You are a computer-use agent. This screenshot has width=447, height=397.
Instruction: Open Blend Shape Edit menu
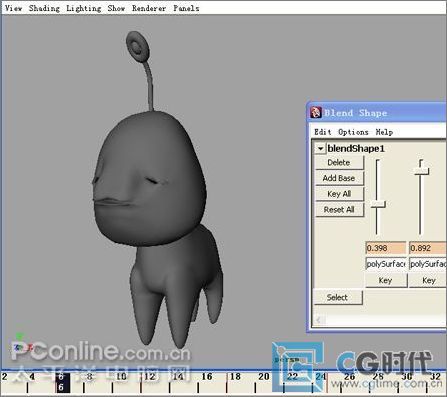click(x=323, y=132)
